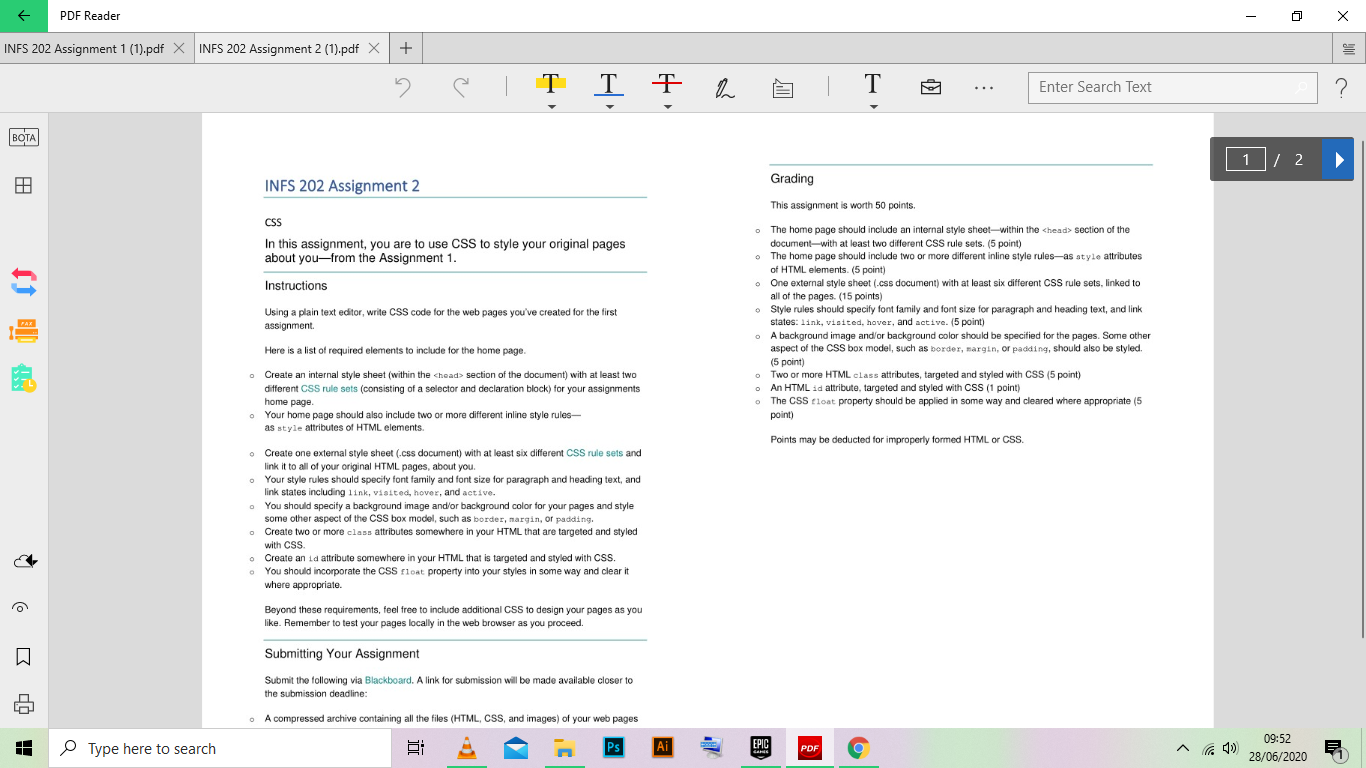Open the more options ellipsis menu
The height and width of the screenshot is (768, 1366).
coord(984,88)
